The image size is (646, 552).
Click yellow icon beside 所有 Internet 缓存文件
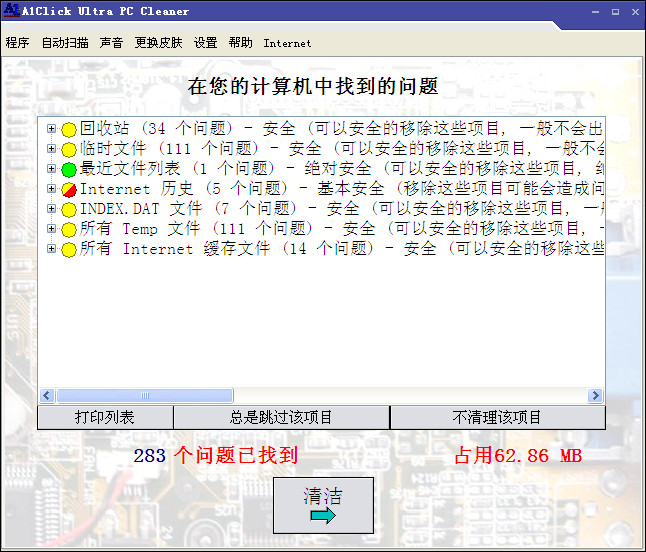click(69, 250)
